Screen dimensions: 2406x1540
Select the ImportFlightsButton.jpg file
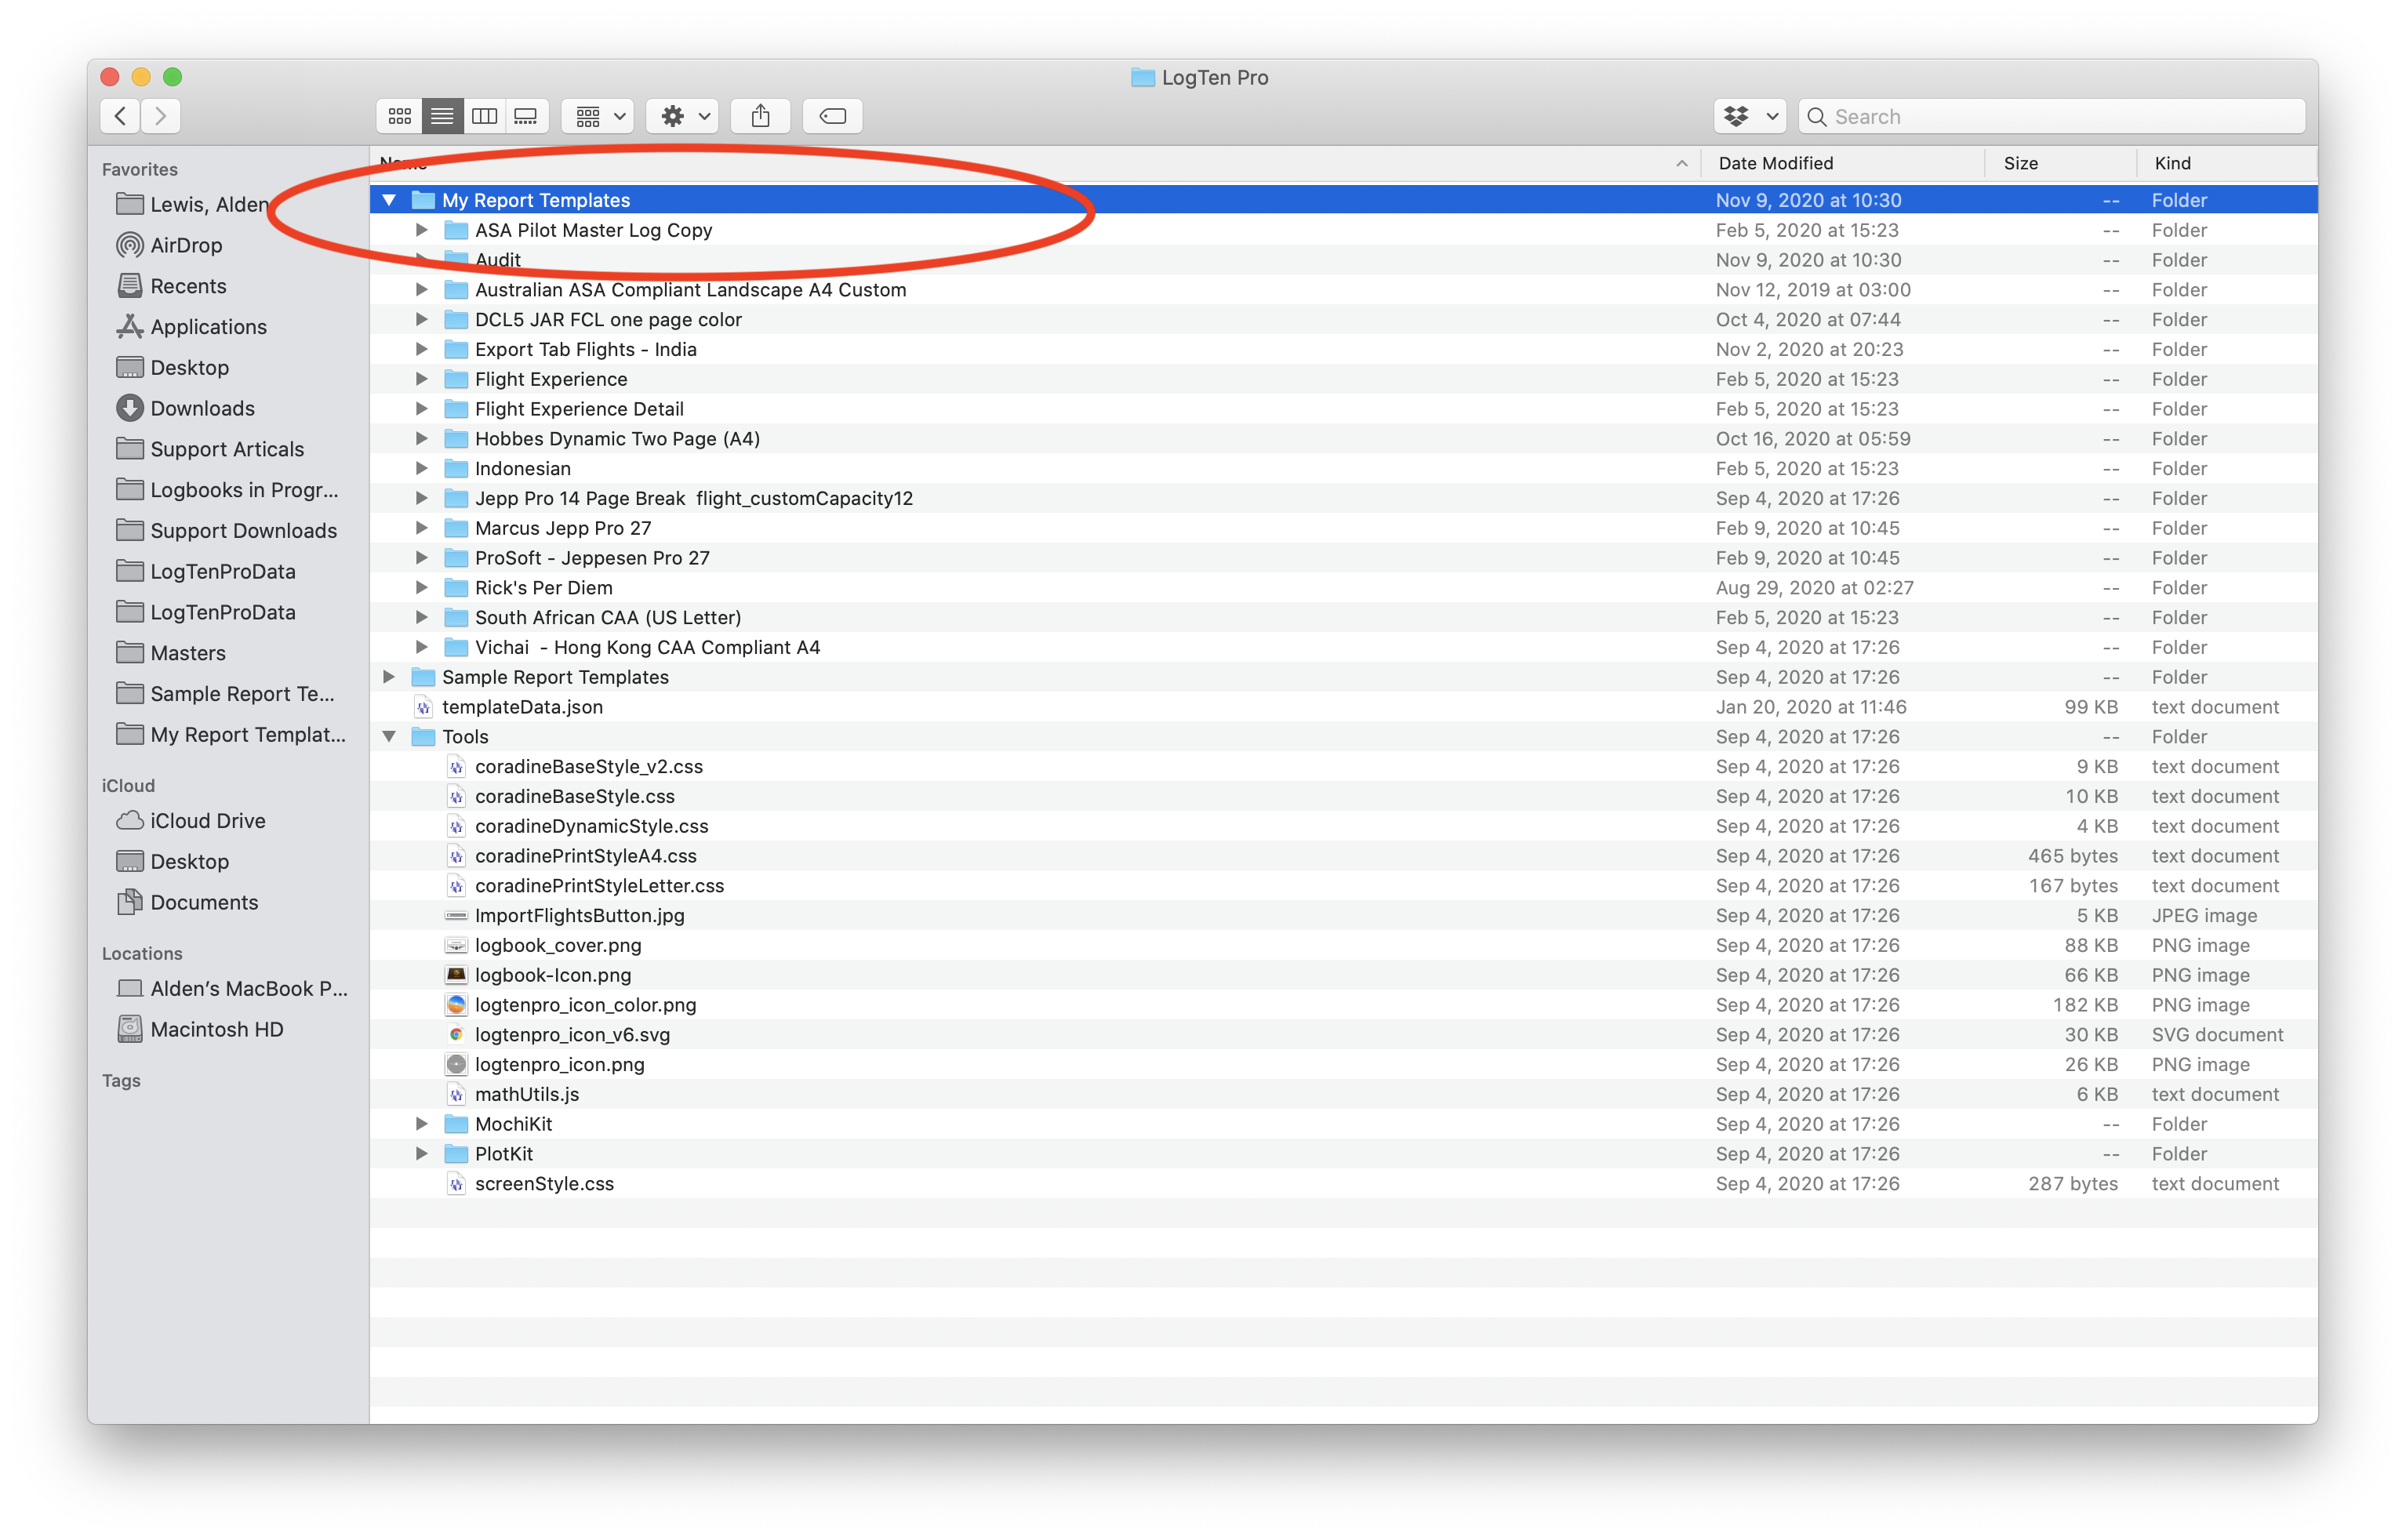click(x=1343, y=916)
